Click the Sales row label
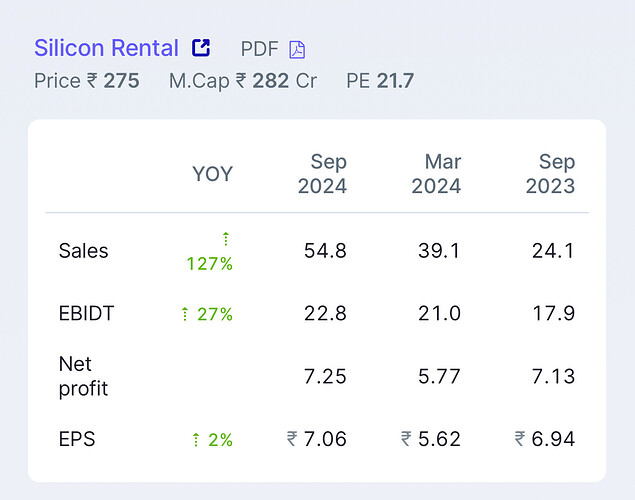The image size is (635, 500). (82, 251)
